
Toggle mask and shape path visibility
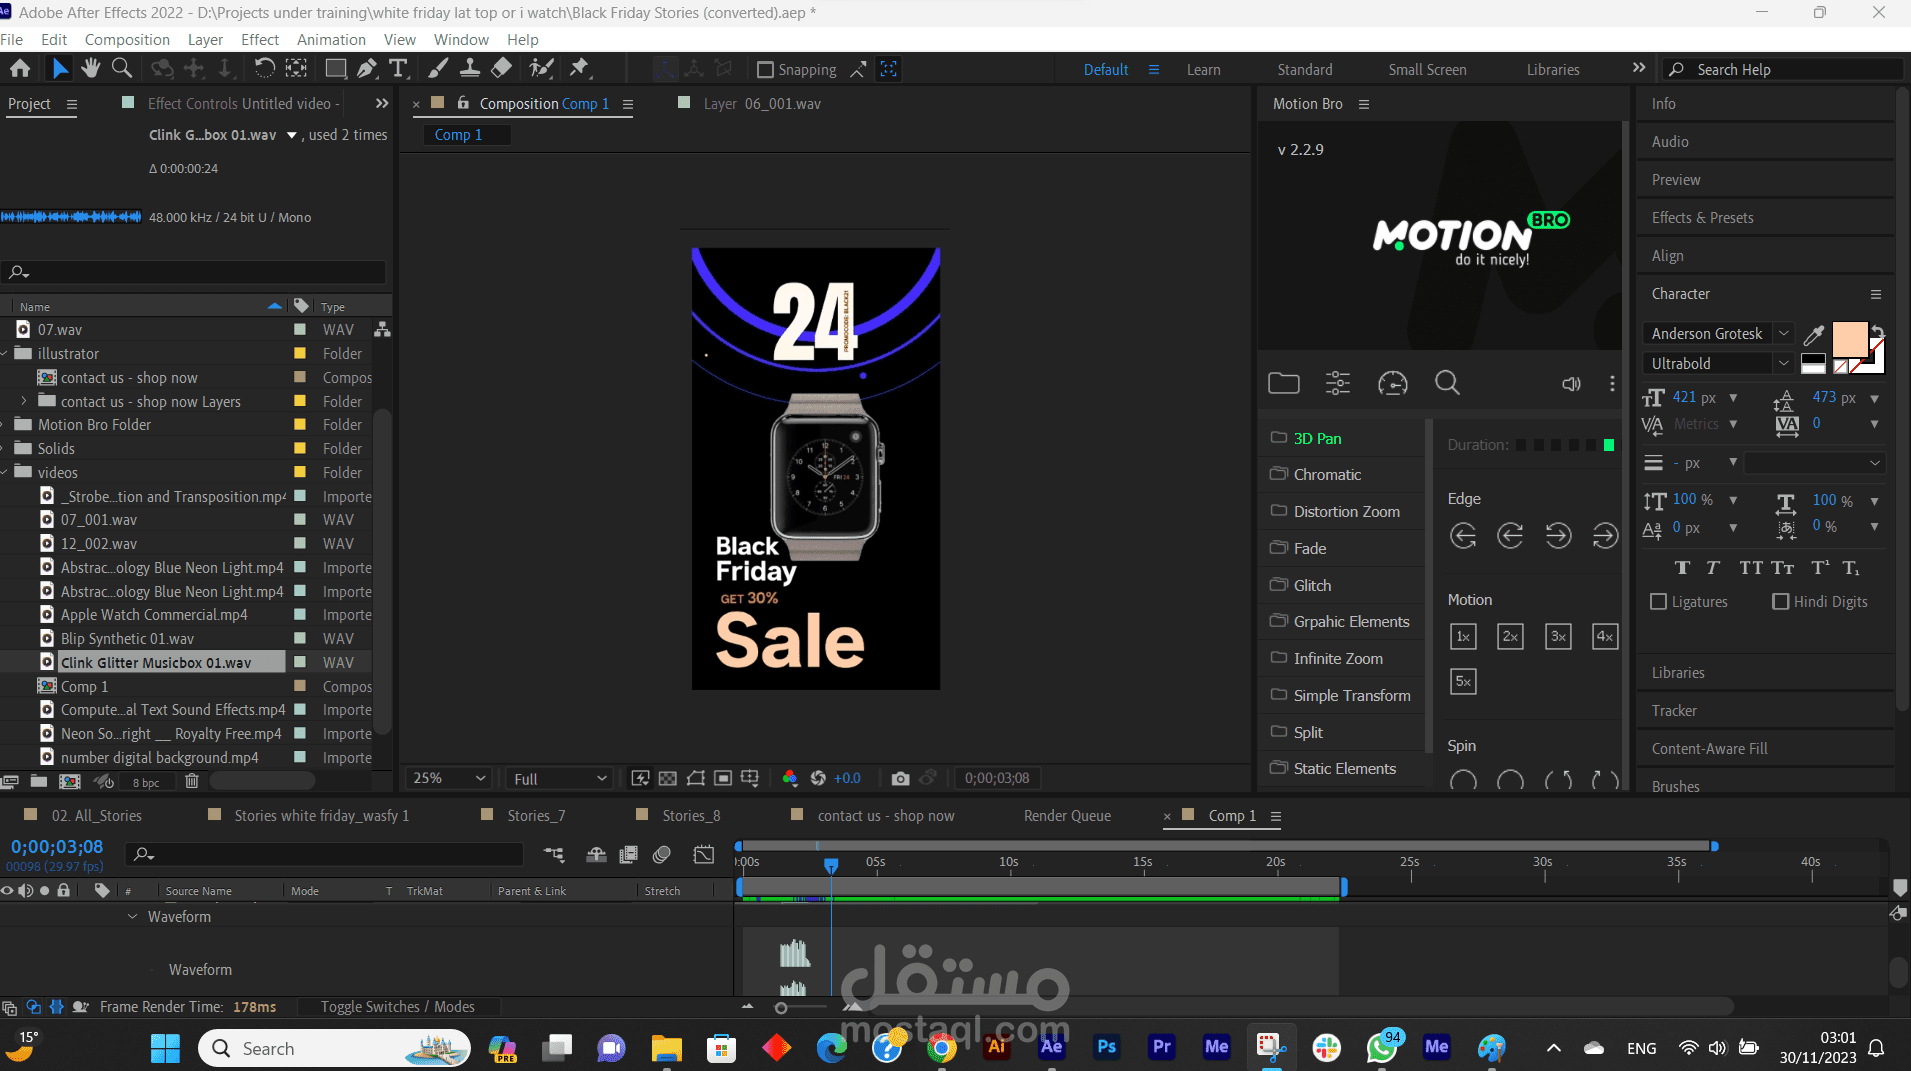(x=696, y=778)
